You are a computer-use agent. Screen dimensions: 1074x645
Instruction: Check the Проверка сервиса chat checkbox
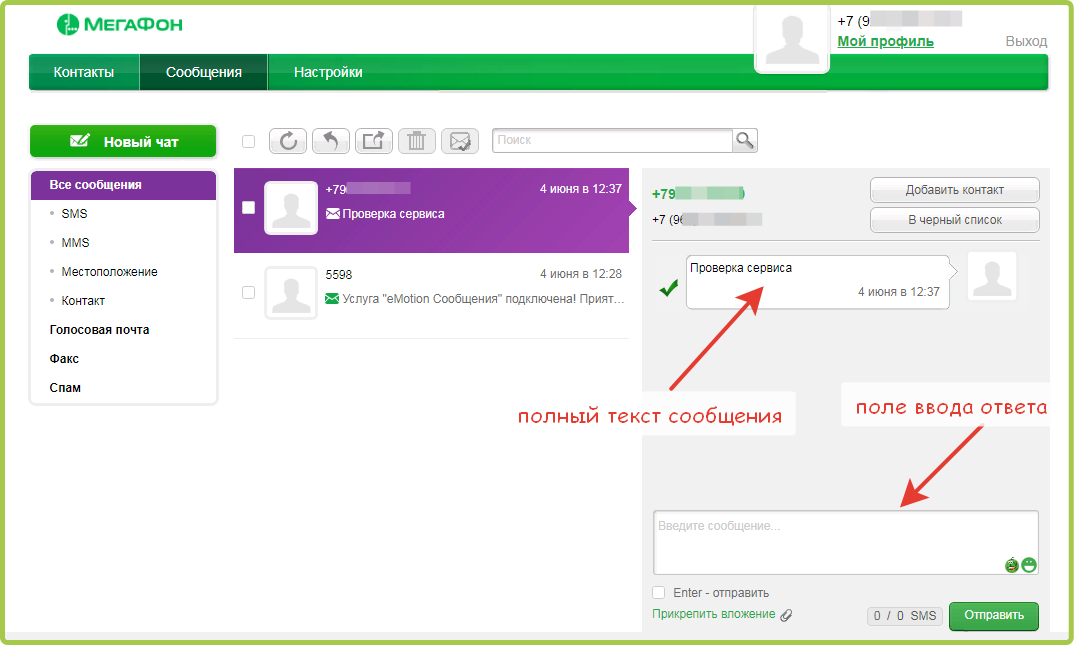[x=249, y=207]
